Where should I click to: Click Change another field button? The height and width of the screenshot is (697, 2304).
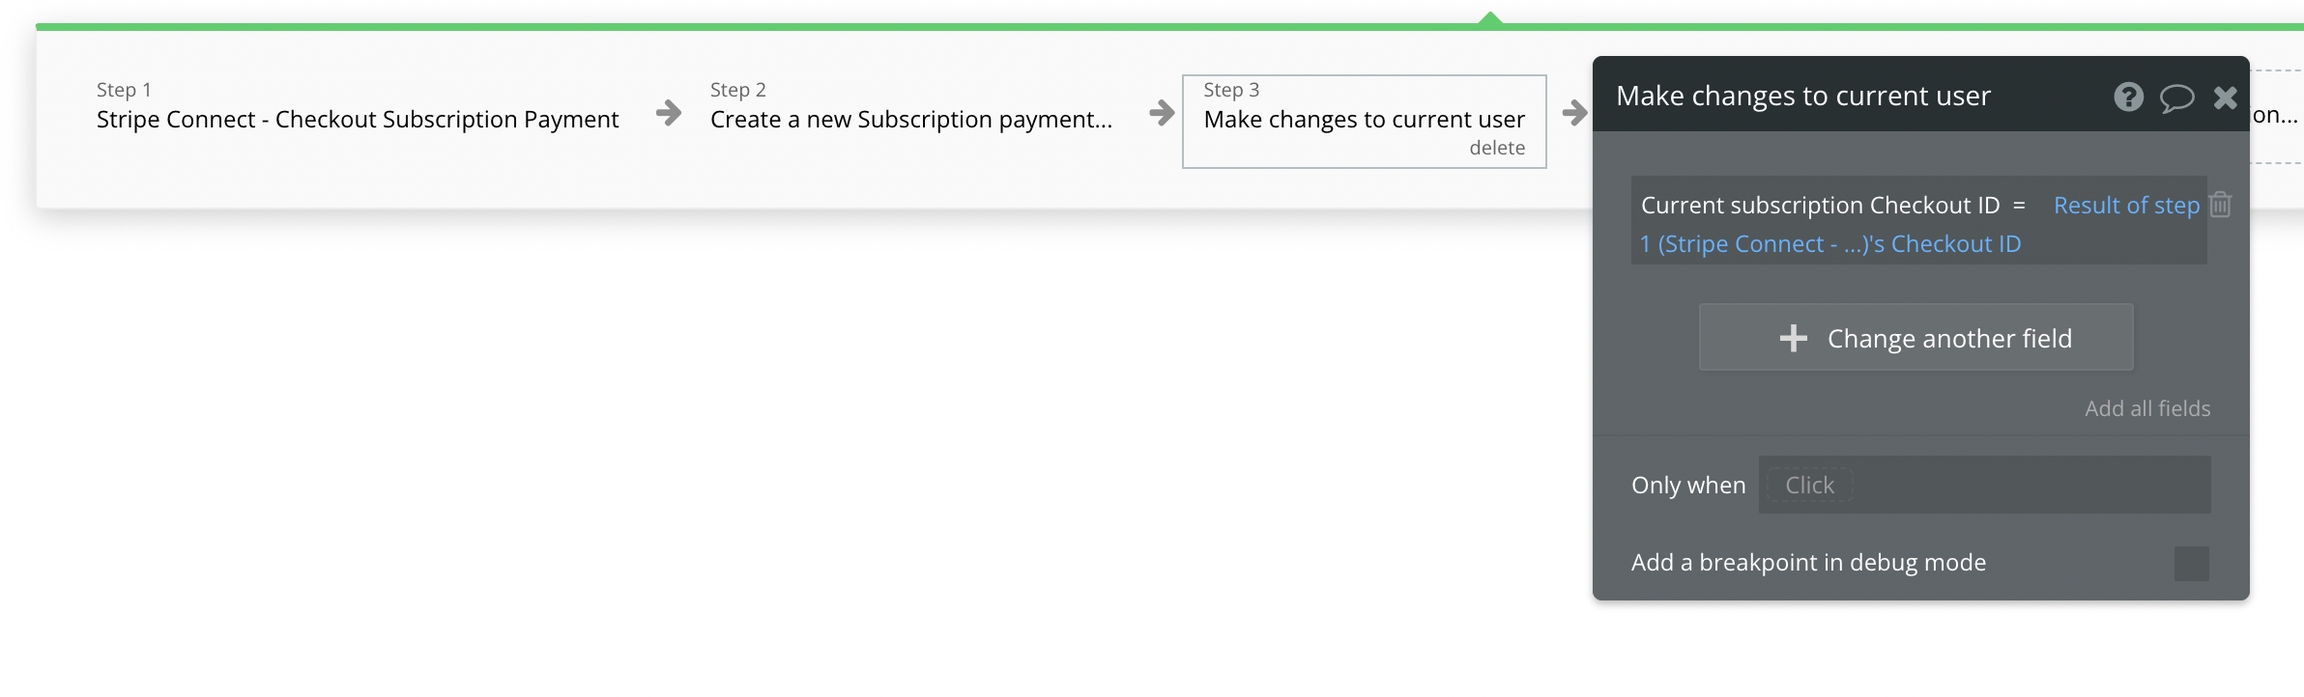[x=1915, y=338]
